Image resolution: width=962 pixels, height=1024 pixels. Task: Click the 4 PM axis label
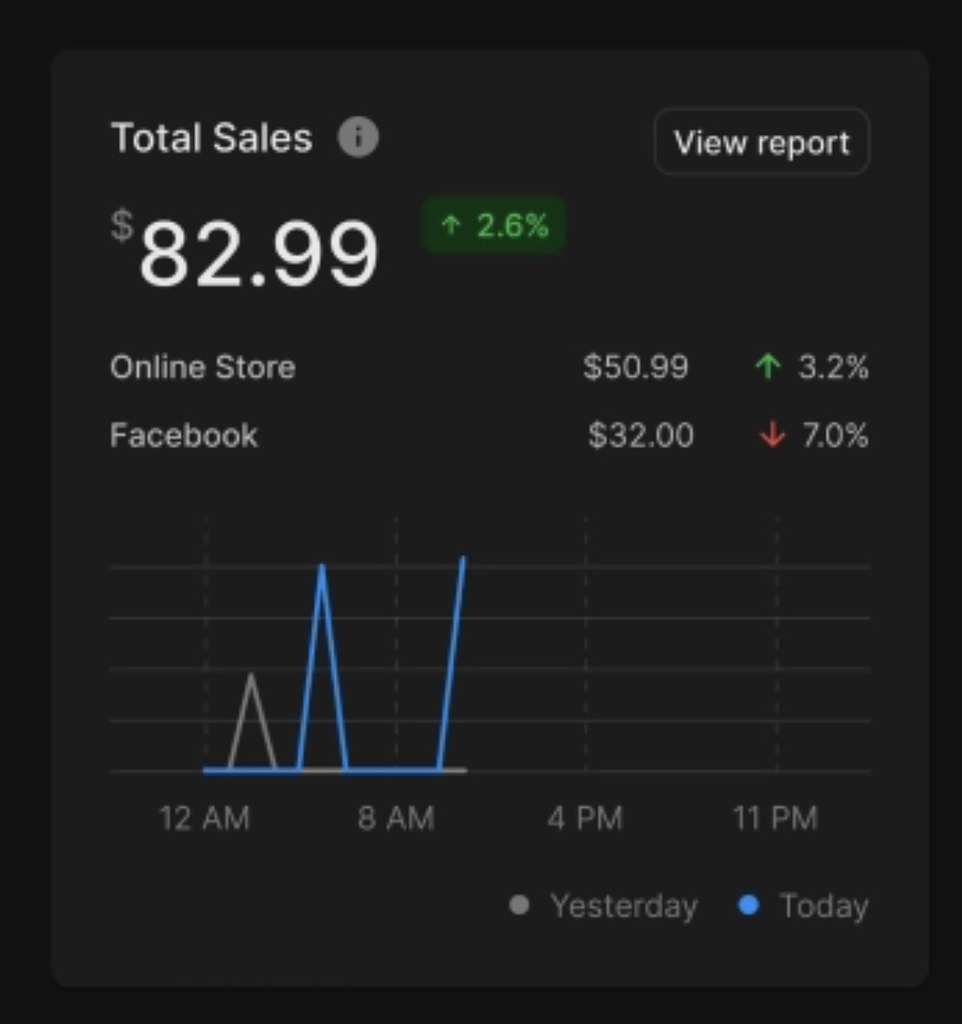(585, 818)
